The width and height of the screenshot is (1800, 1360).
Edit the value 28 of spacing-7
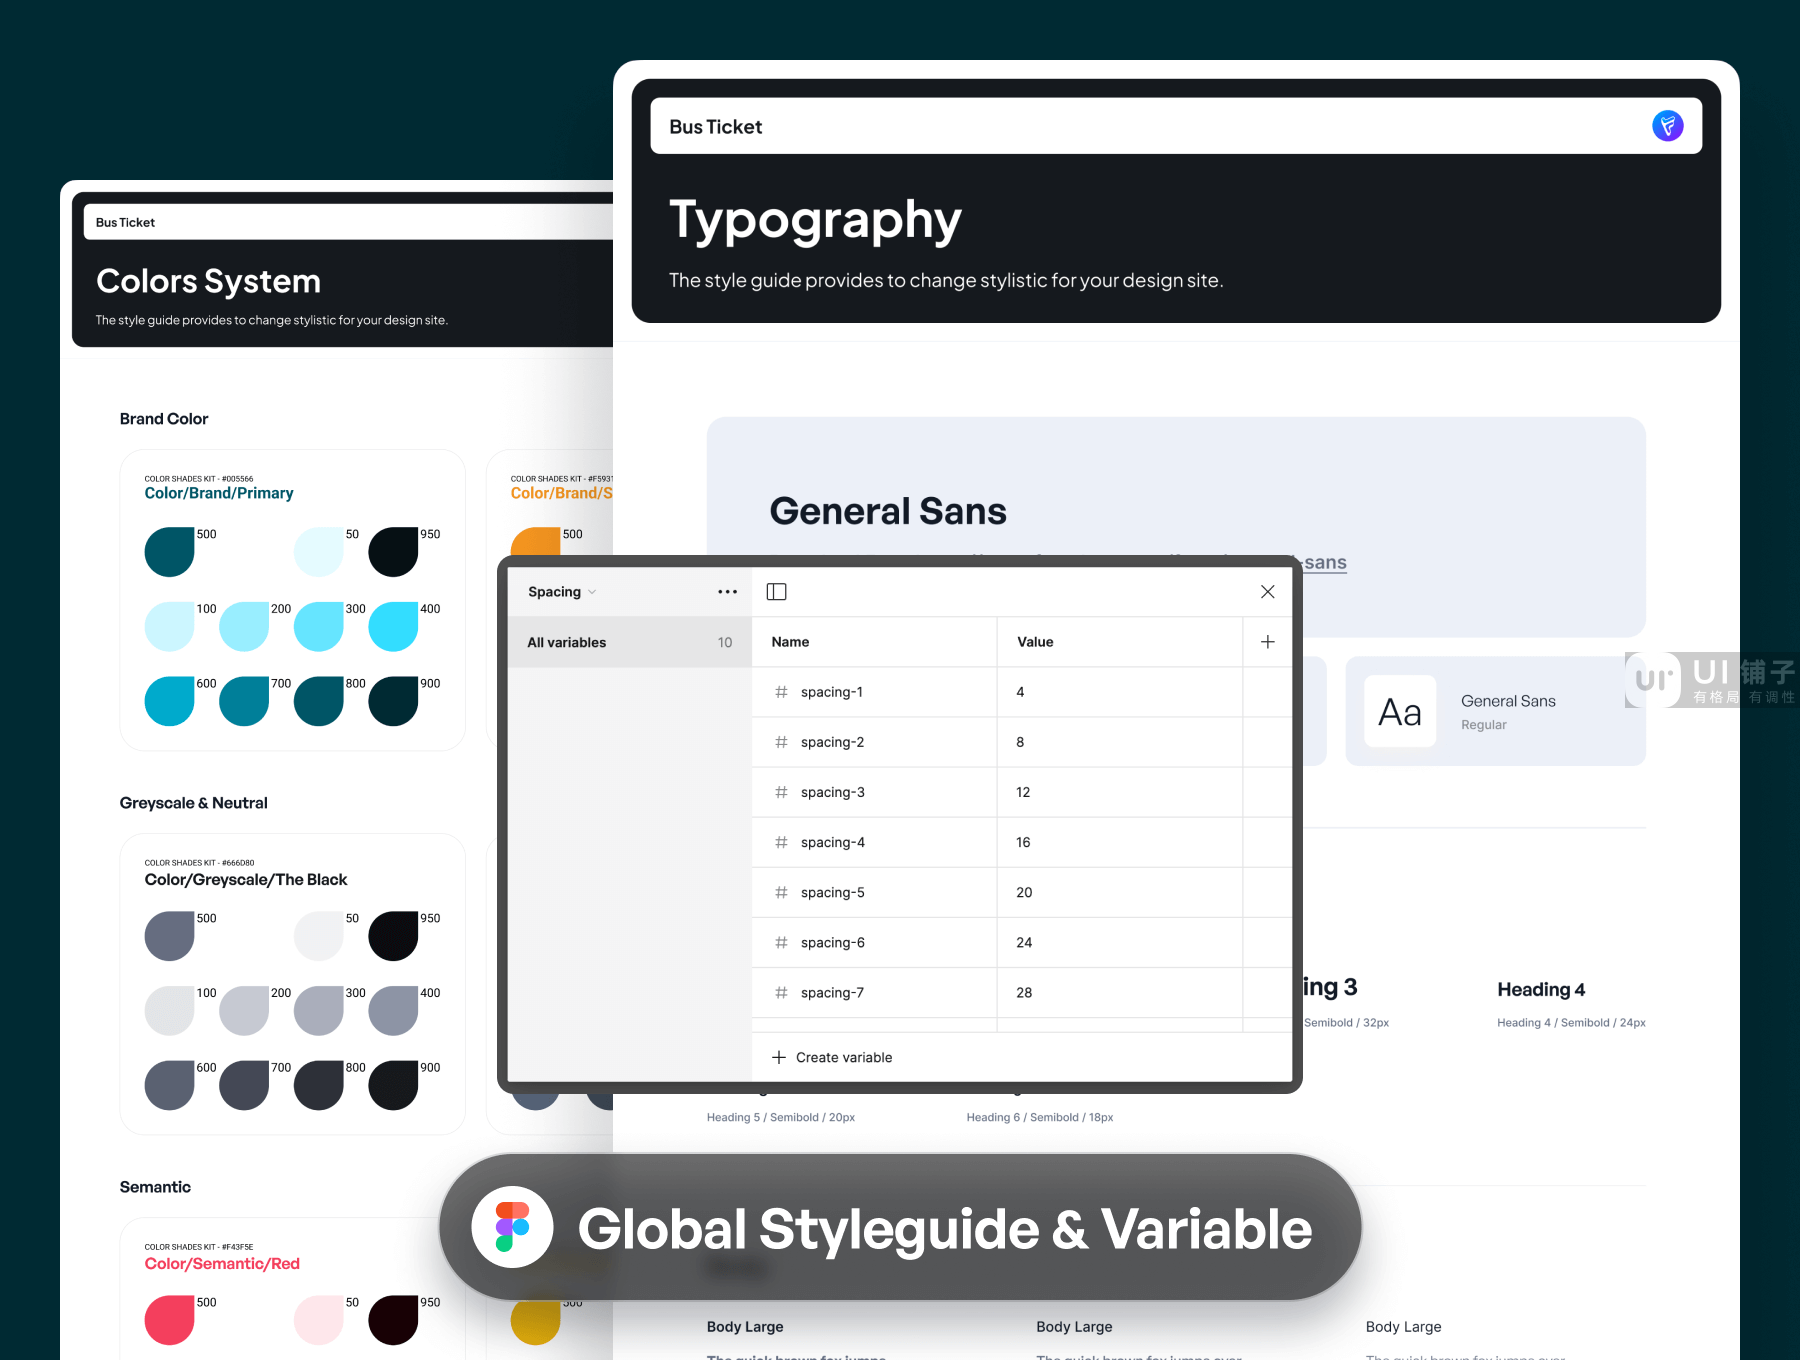(x=1024, y=992)
